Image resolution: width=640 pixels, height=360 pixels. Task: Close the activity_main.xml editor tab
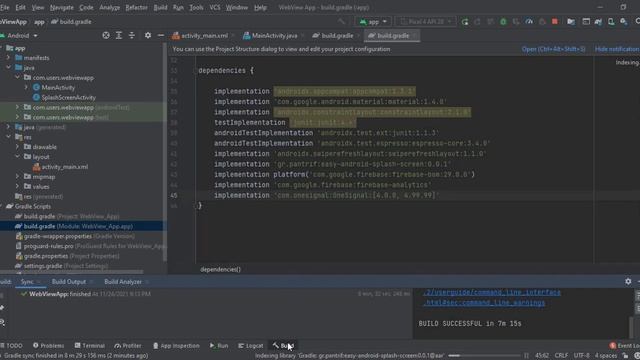click(x=233, y=36)
